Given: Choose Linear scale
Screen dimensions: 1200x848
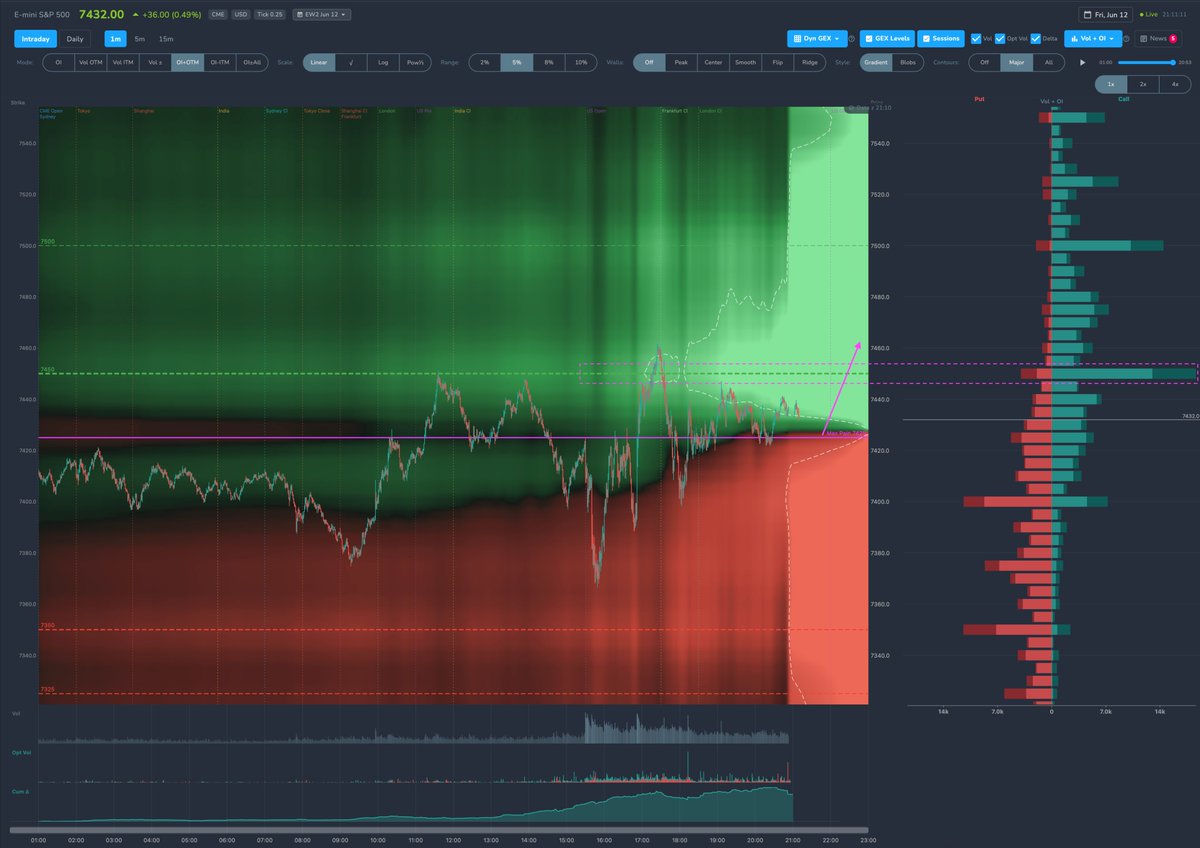Looking at the screenshot, I should point(319,62).
